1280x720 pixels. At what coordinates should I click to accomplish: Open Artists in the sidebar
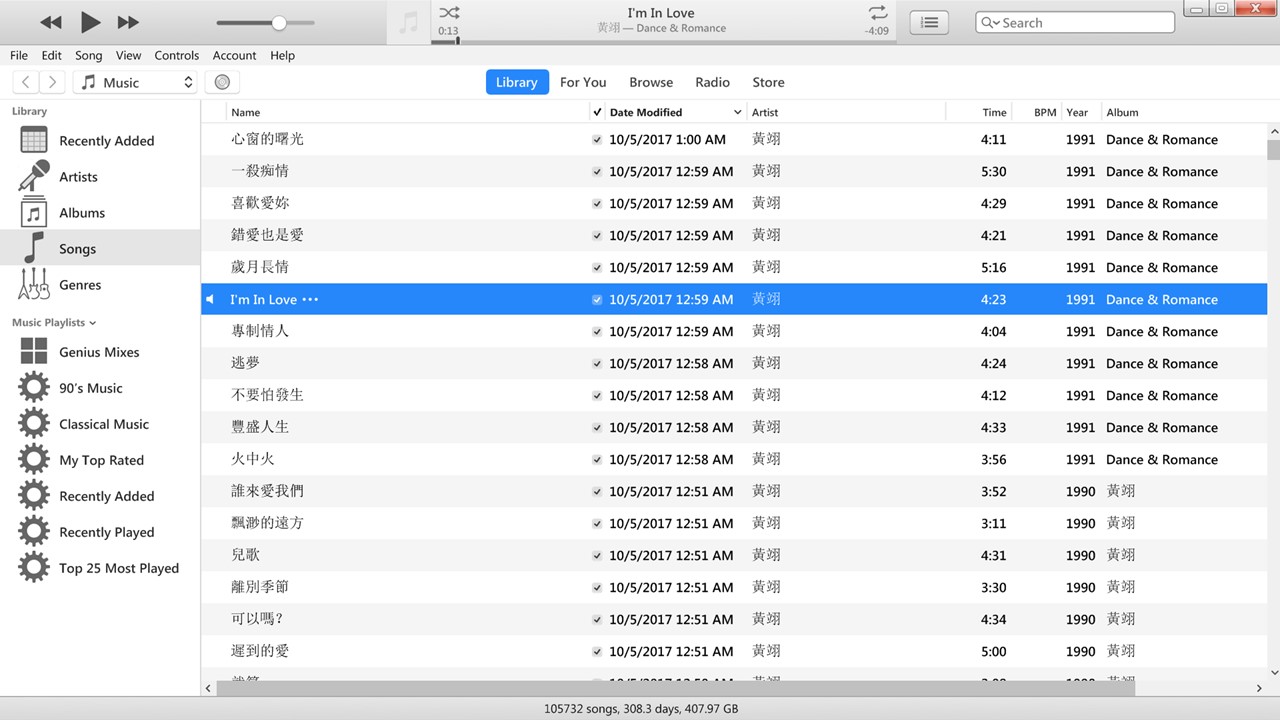pos(100,177)
